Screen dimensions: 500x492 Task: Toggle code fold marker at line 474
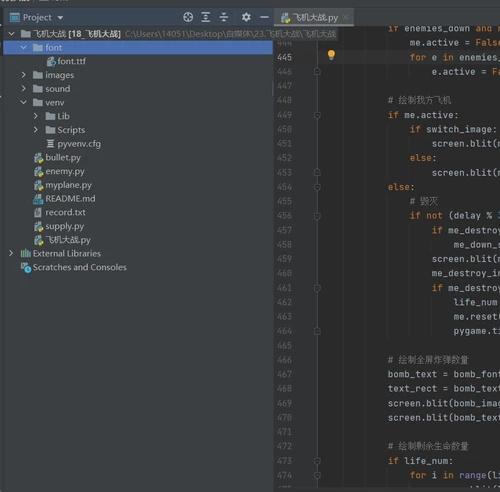pyautogui.click(x=317, y=475)
